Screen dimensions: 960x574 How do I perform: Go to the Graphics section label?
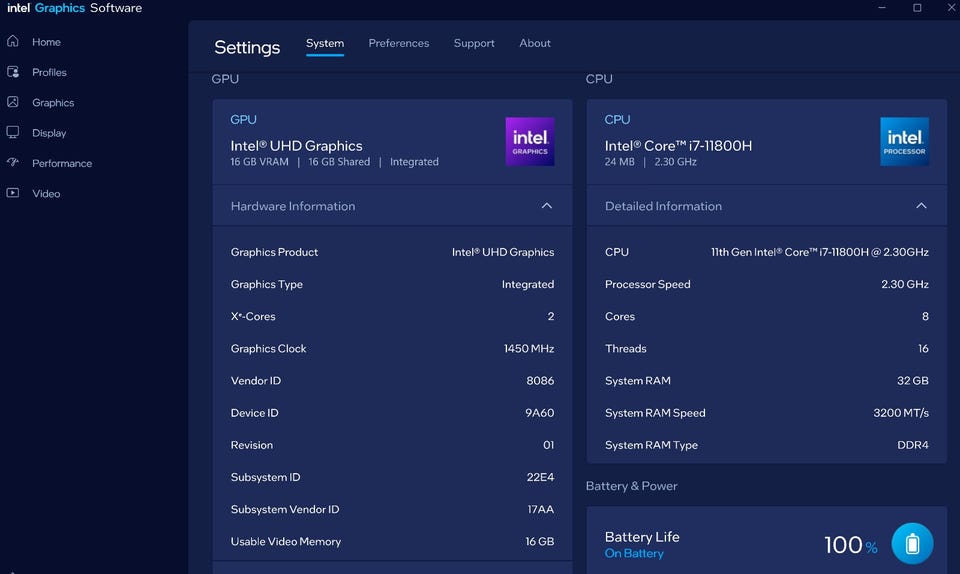coord(53,103)
